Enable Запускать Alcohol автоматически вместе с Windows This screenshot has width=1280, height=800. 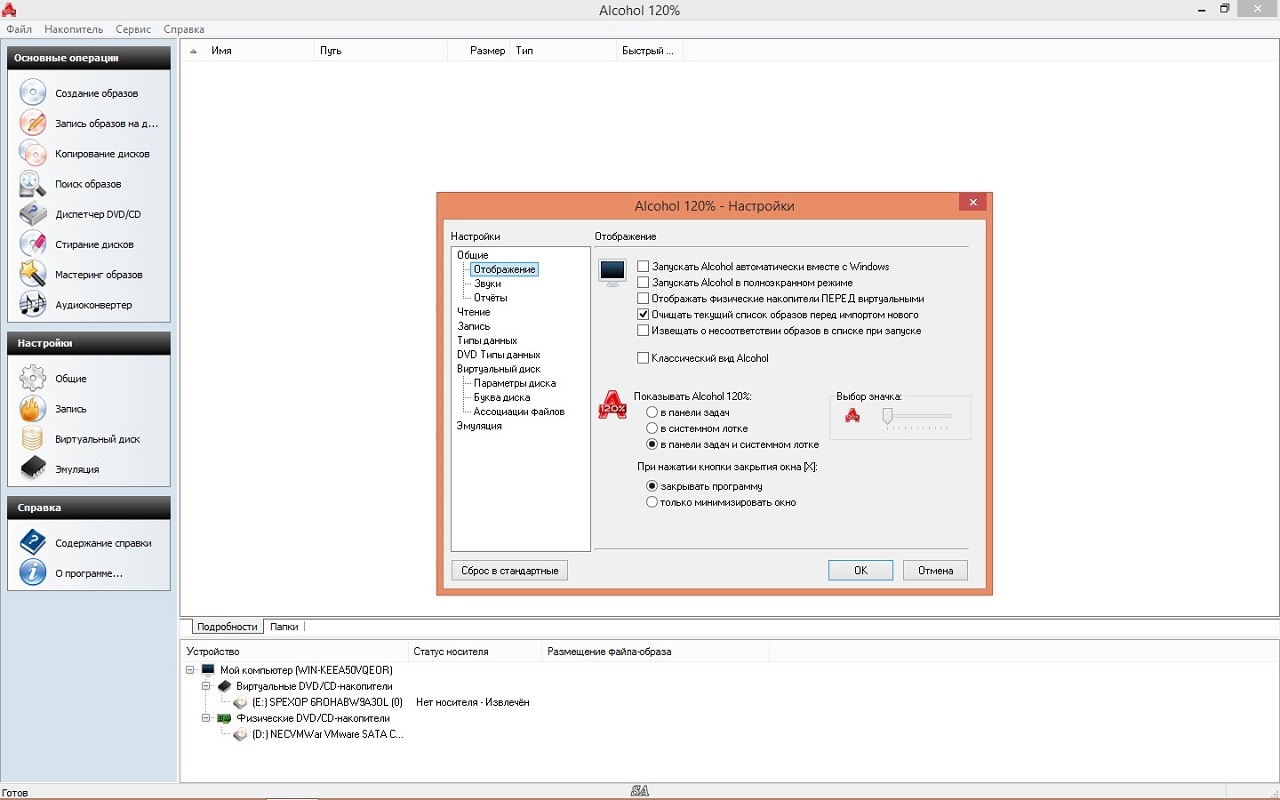[643, 267]
